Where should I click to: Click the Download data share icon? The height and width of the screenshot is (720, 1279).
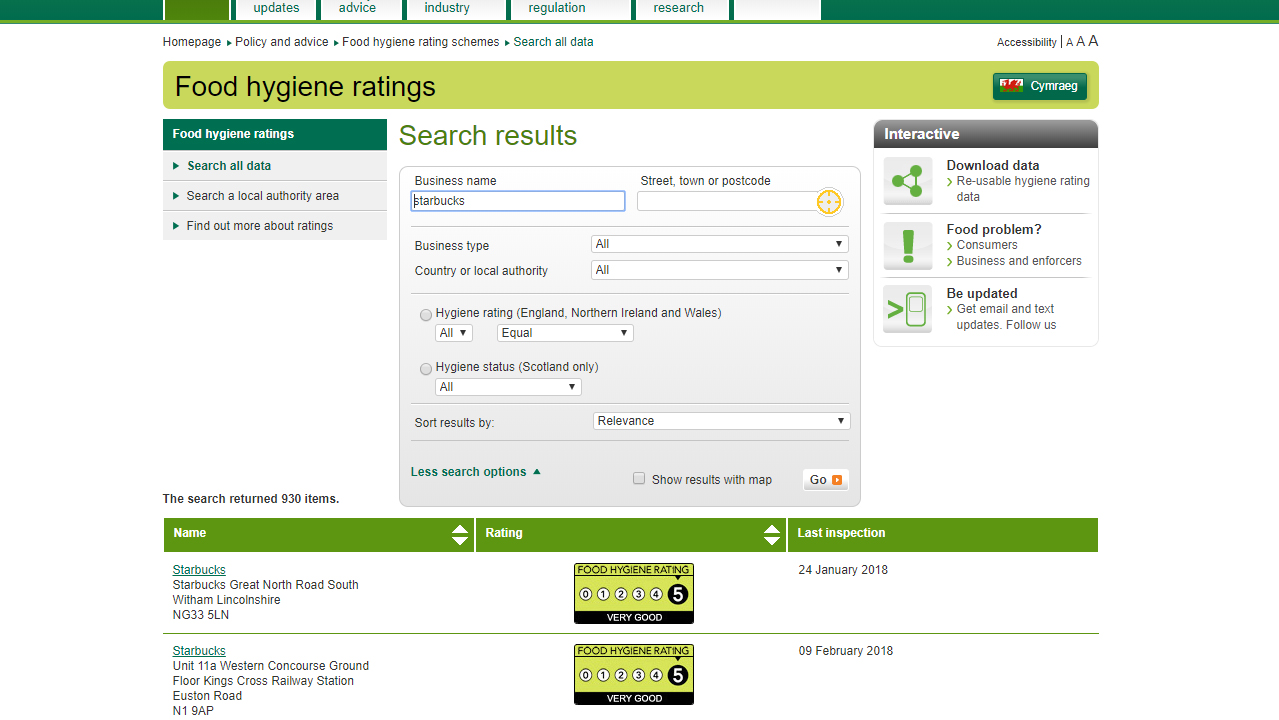click(908, 181)
